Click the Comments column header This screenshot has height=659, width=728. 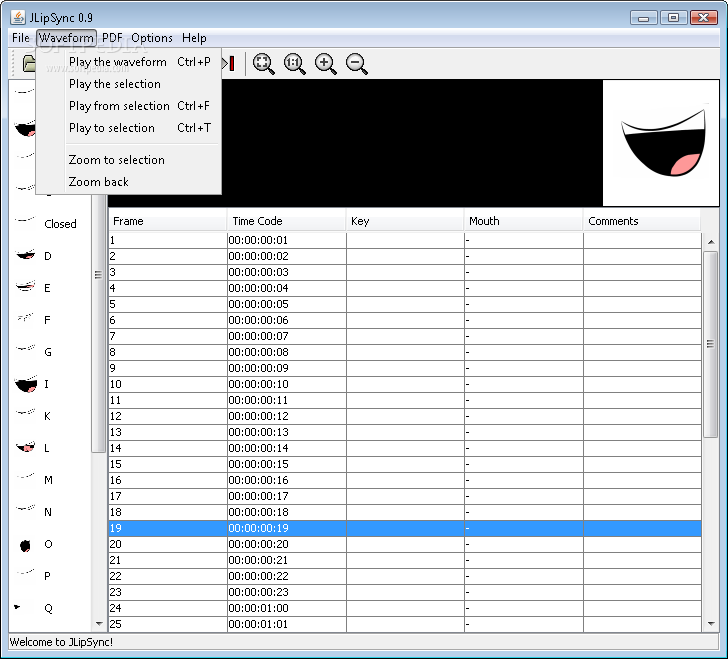pos(642,221)
